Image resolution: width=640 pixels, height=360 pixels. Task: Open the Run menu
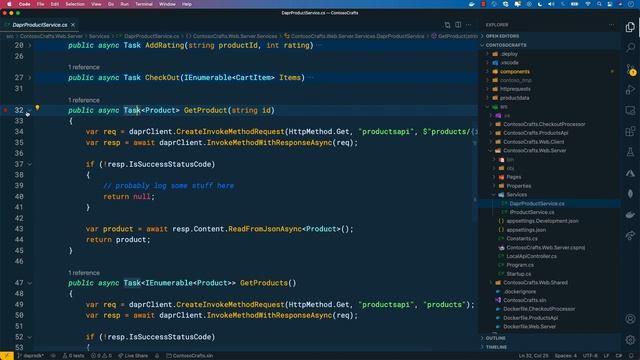(x=124, y=4)
